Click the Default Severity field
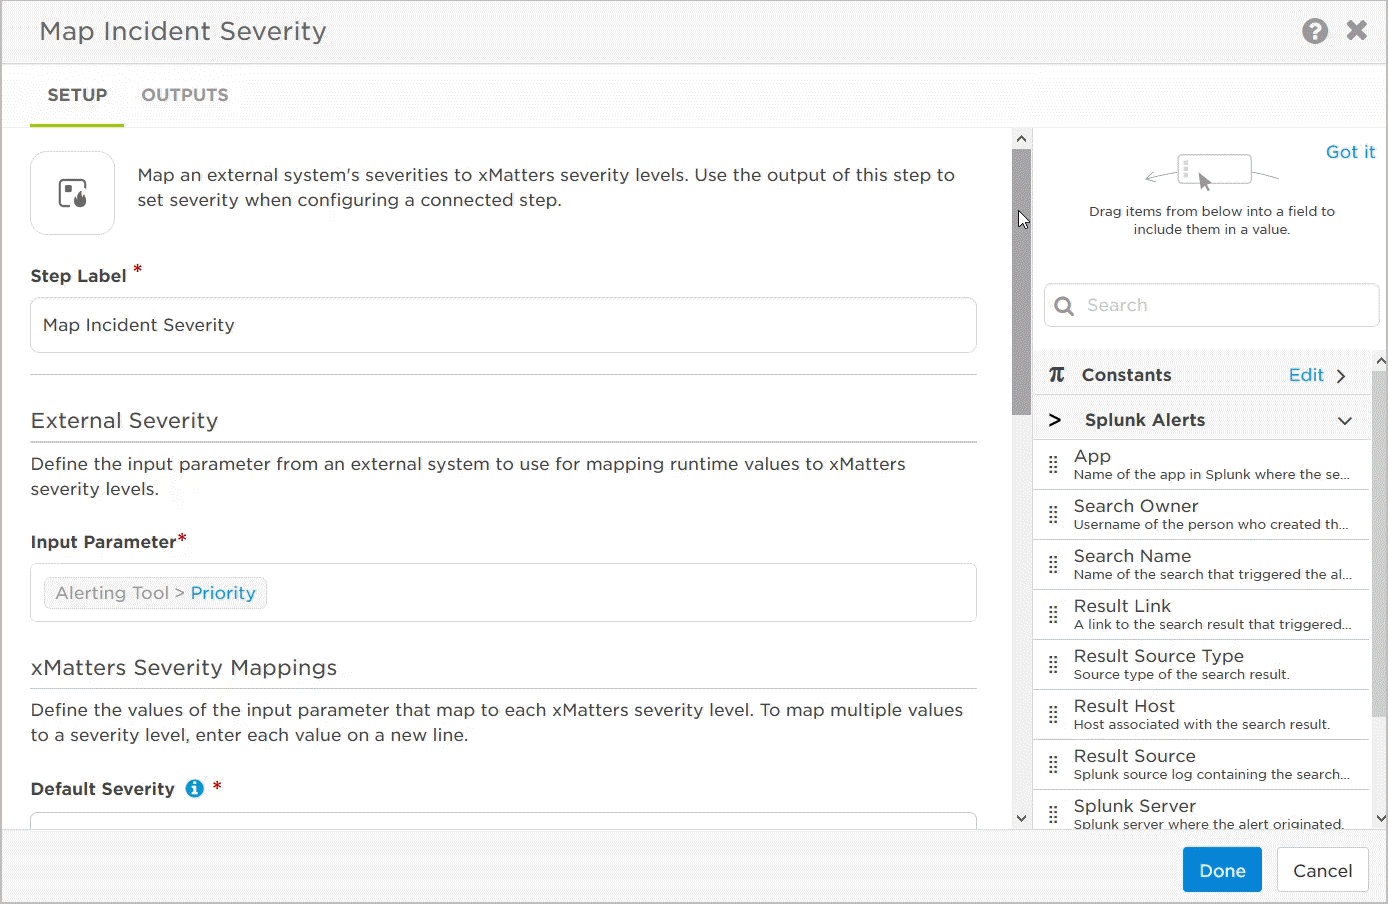This screenshot has width=1388, height=904. (503, 820)
